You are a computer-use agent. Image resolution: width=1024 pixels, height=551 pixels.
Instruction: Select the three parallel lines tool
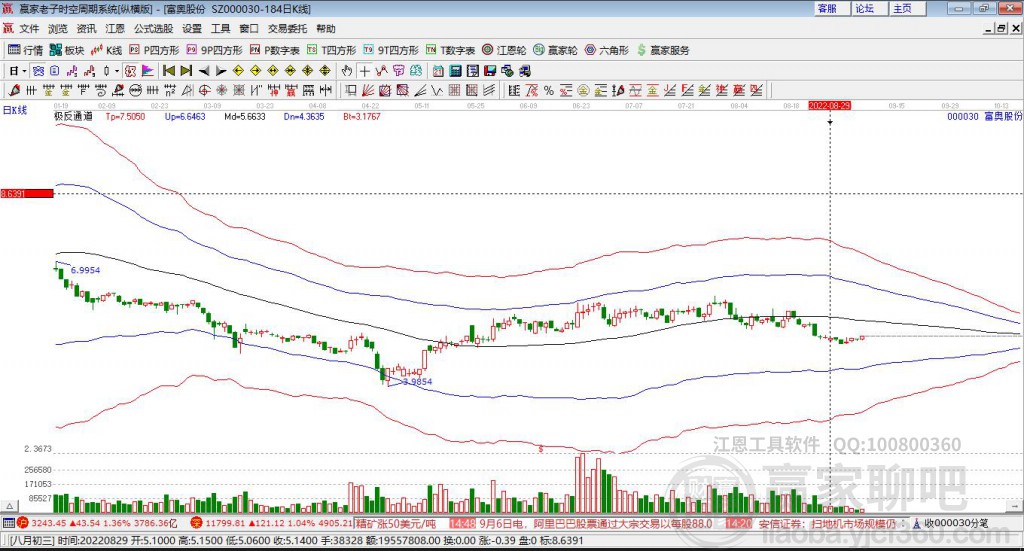coord(488,90)
